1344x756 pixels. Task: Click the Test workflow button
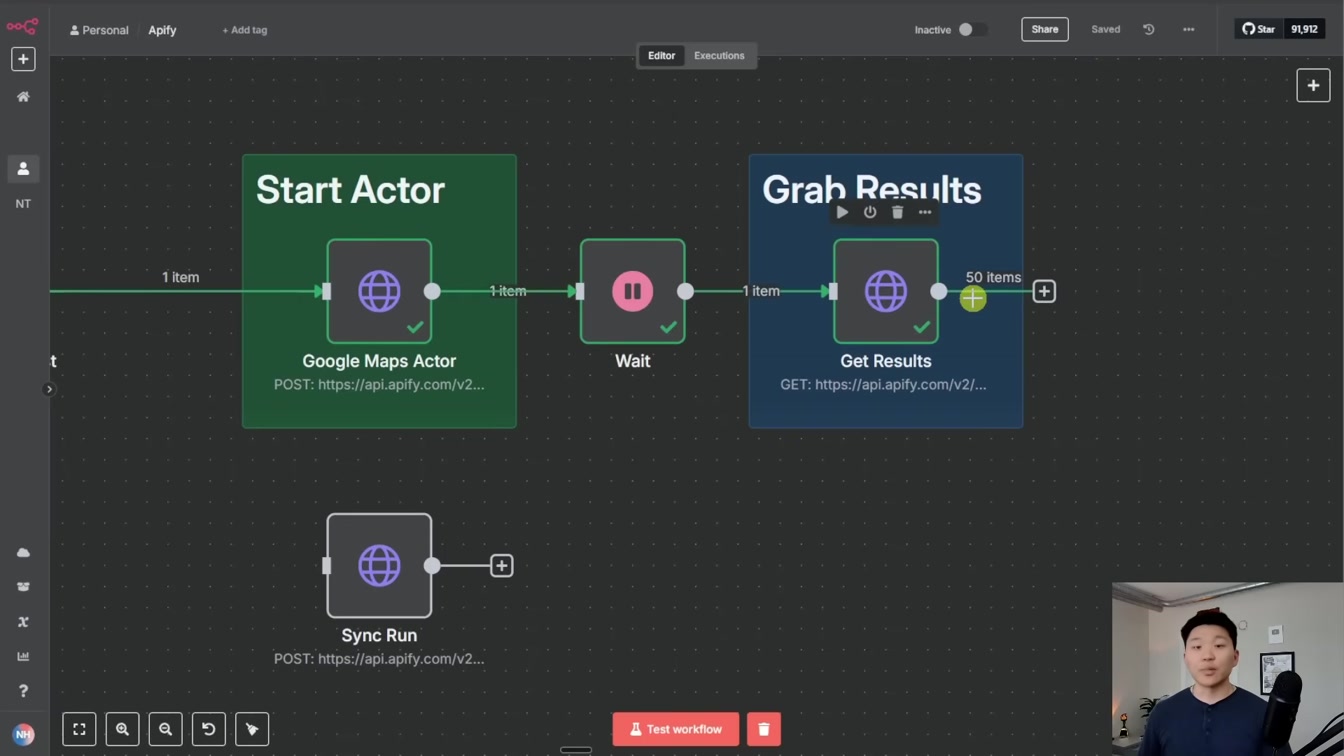(676, 729)
